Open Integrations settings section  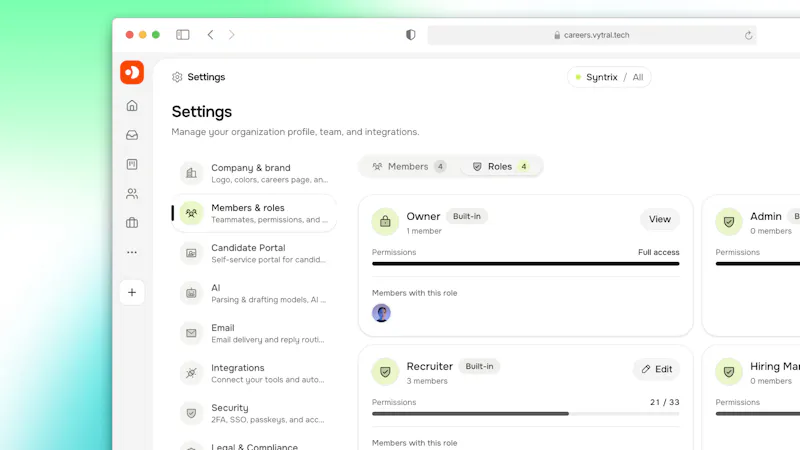[254, 373]
